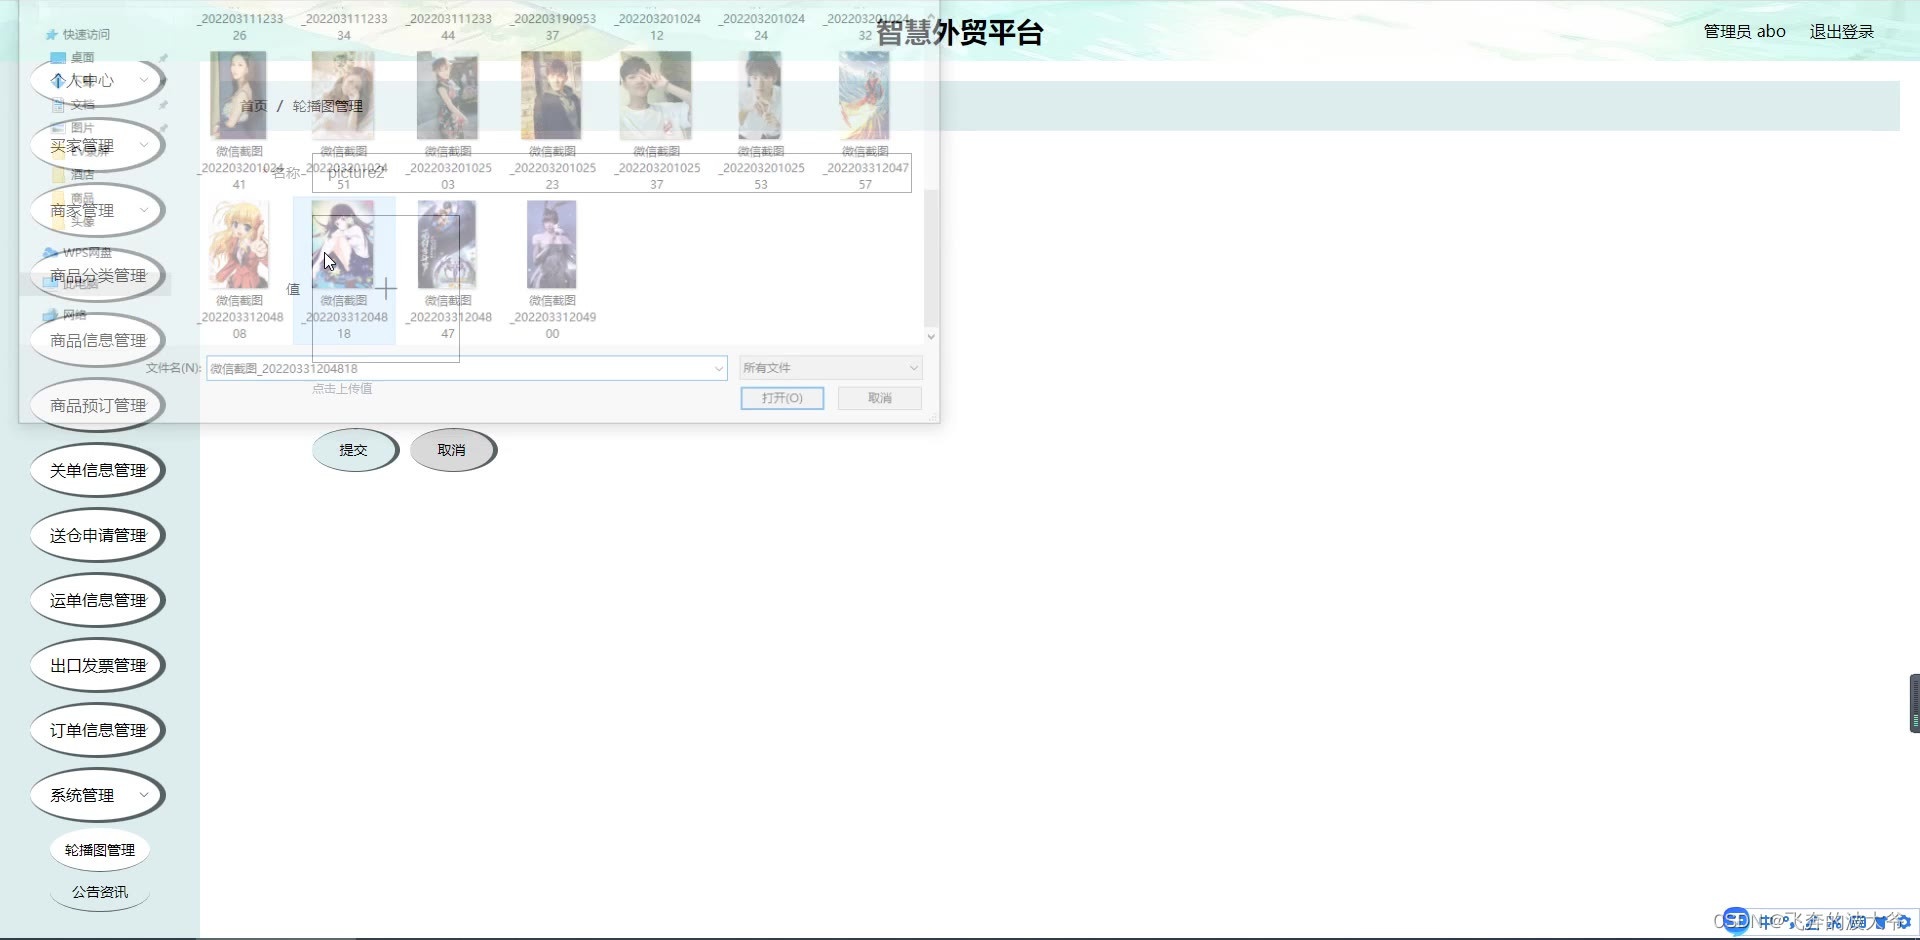Click the plus icon to upload an image
The width and height of the screenshot is (1920, 940).
[386, 289]
